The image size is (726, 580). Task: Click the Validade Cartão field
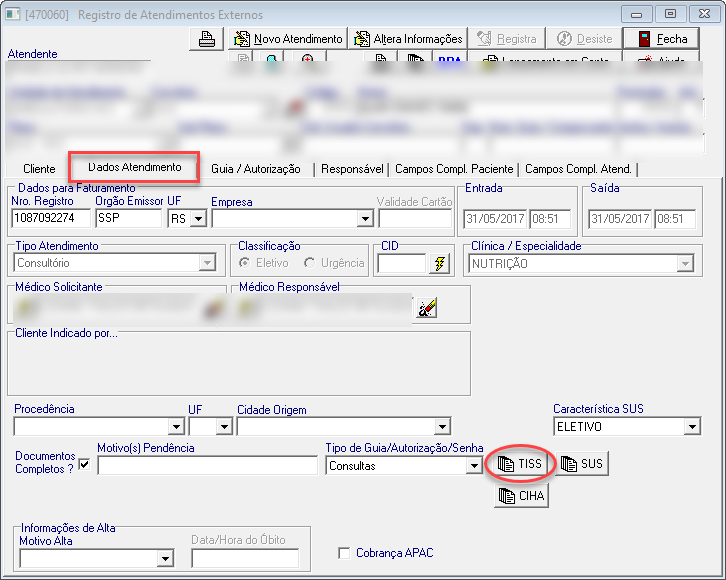tap(415, 218)
